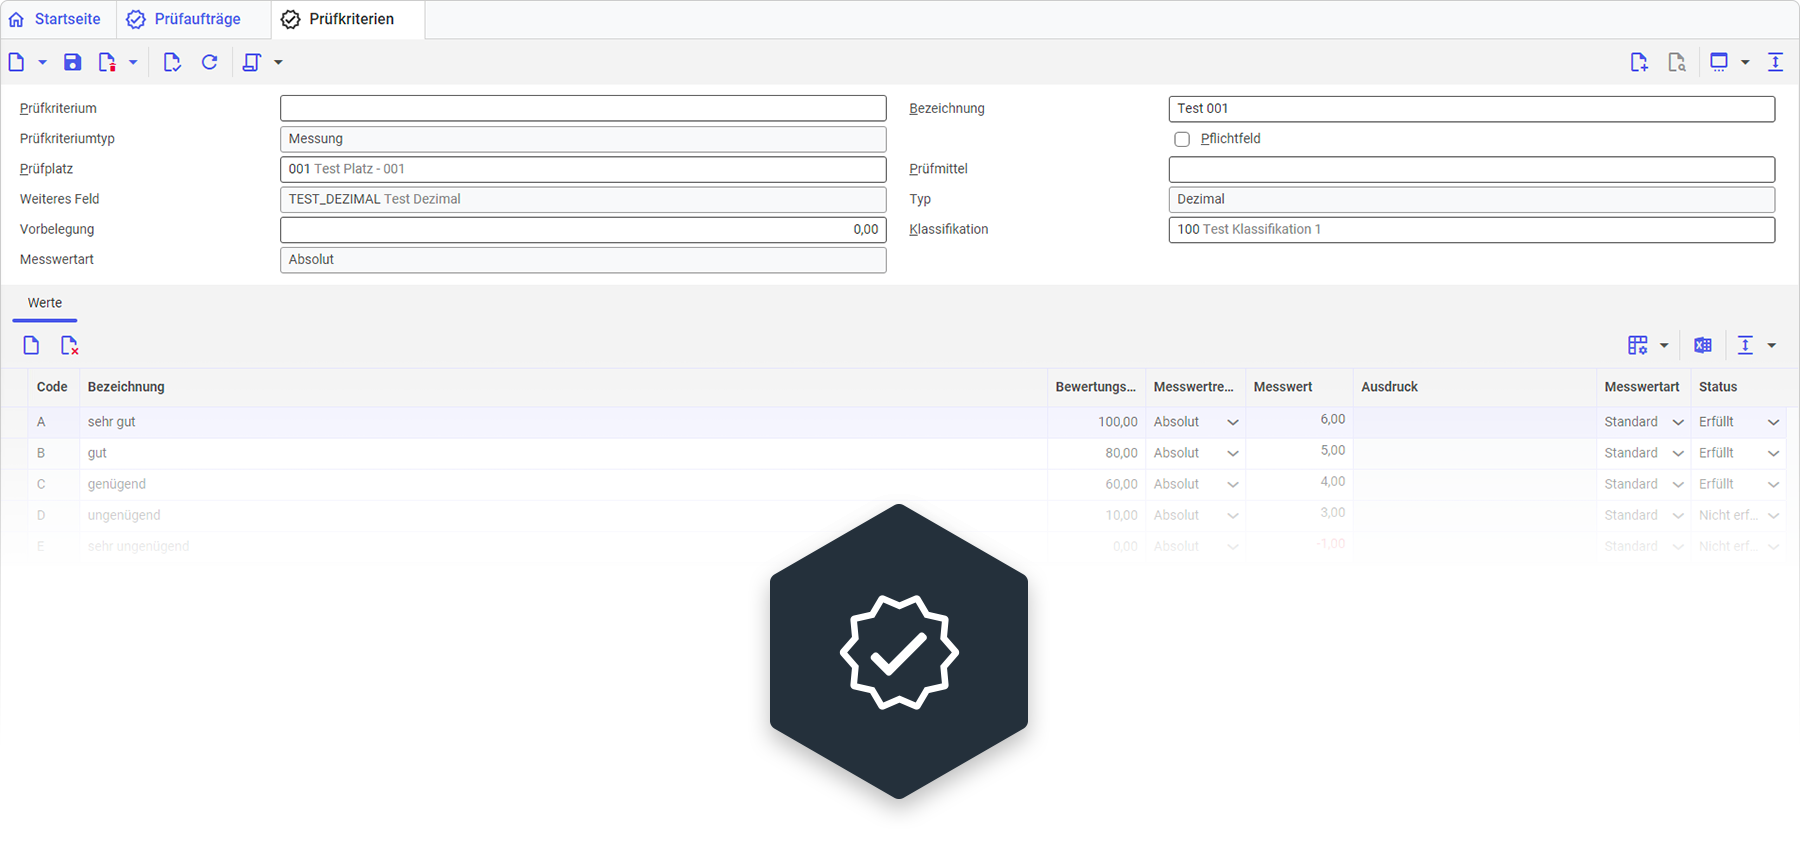Image resolution: width=1800 pixels, height=850 pixels.
Task: Click the Prüfkriterium input field
Action: [582, 108]
